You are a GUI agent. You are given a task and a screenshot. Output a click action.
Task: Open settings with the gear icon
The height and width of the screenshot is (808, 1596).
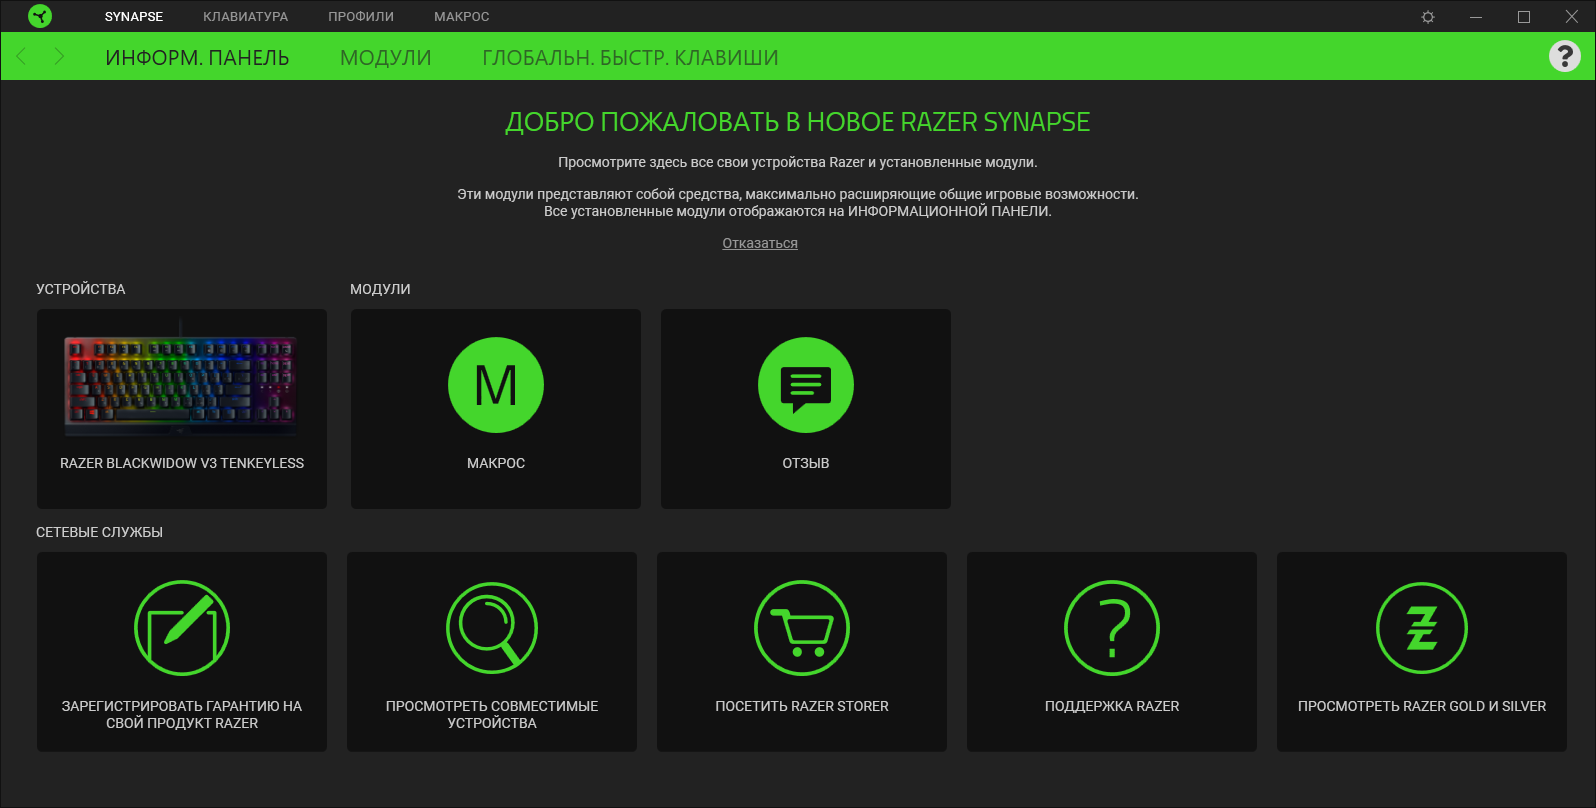(x=1428, y=17)
